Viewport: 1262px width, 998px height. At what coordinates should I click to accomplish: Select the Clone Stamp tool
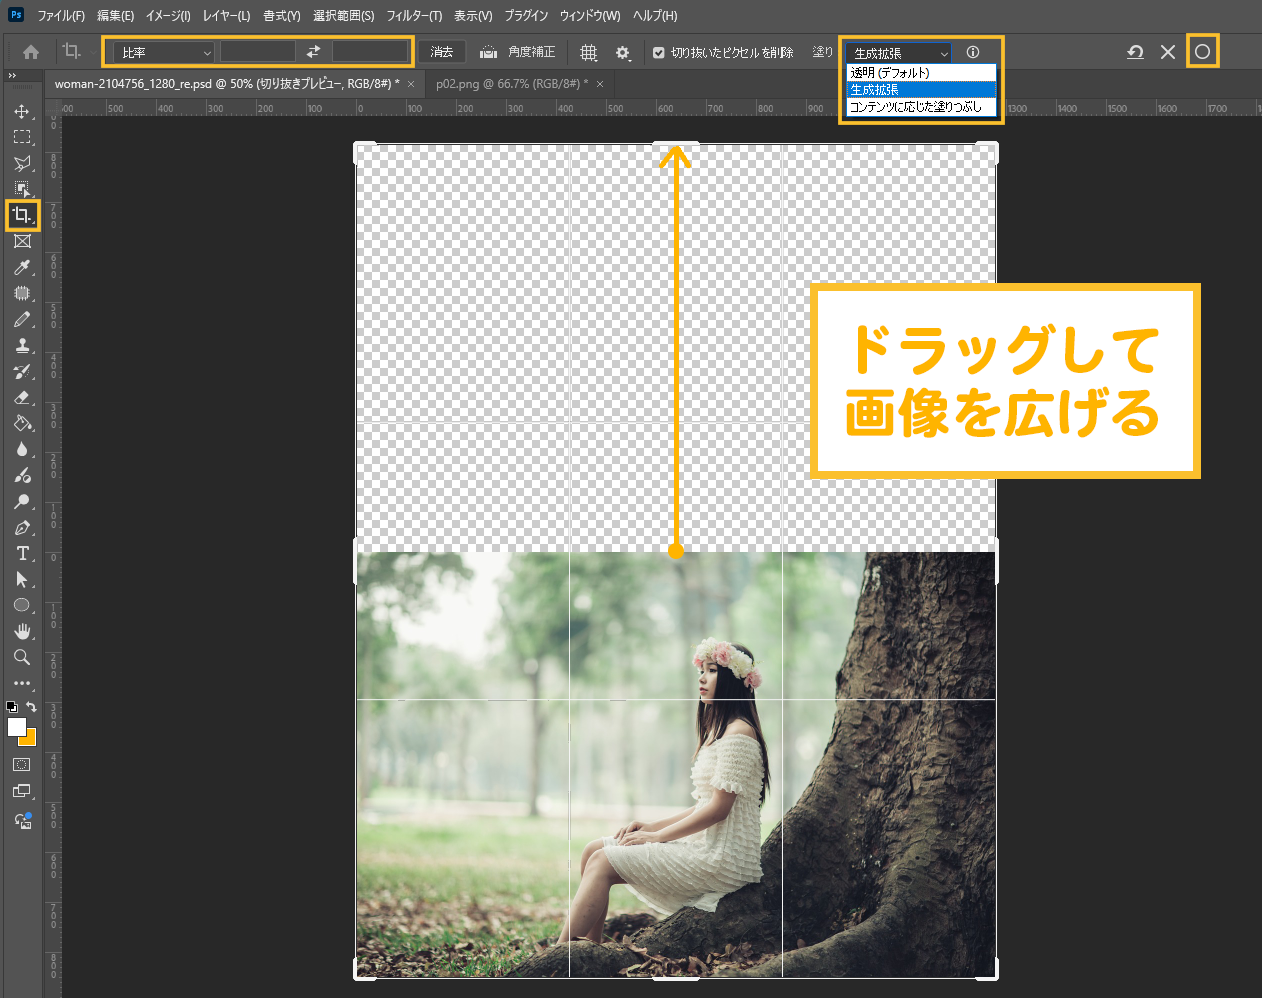tap(22, 345)
